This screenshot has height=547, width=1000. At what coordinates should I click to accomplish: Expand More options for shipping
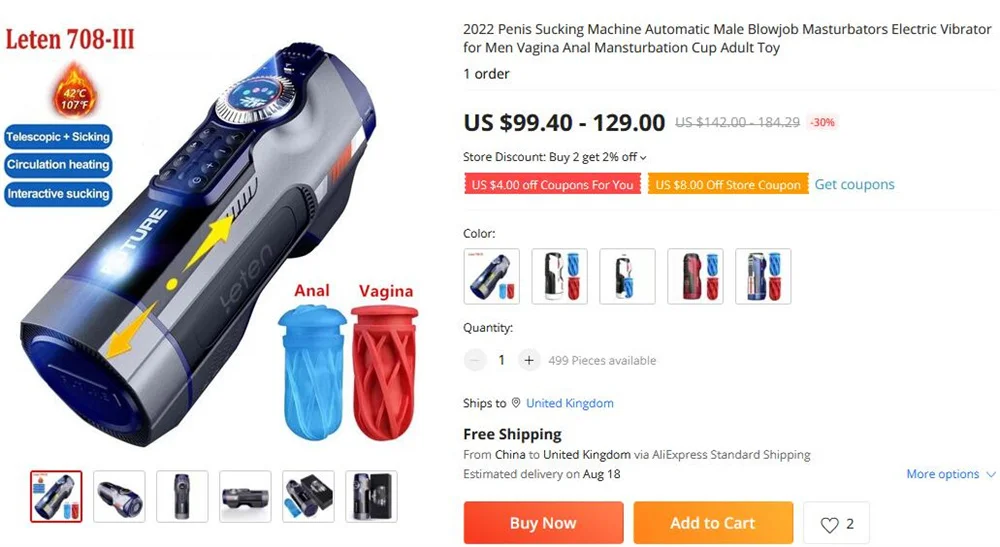[950, 474]
